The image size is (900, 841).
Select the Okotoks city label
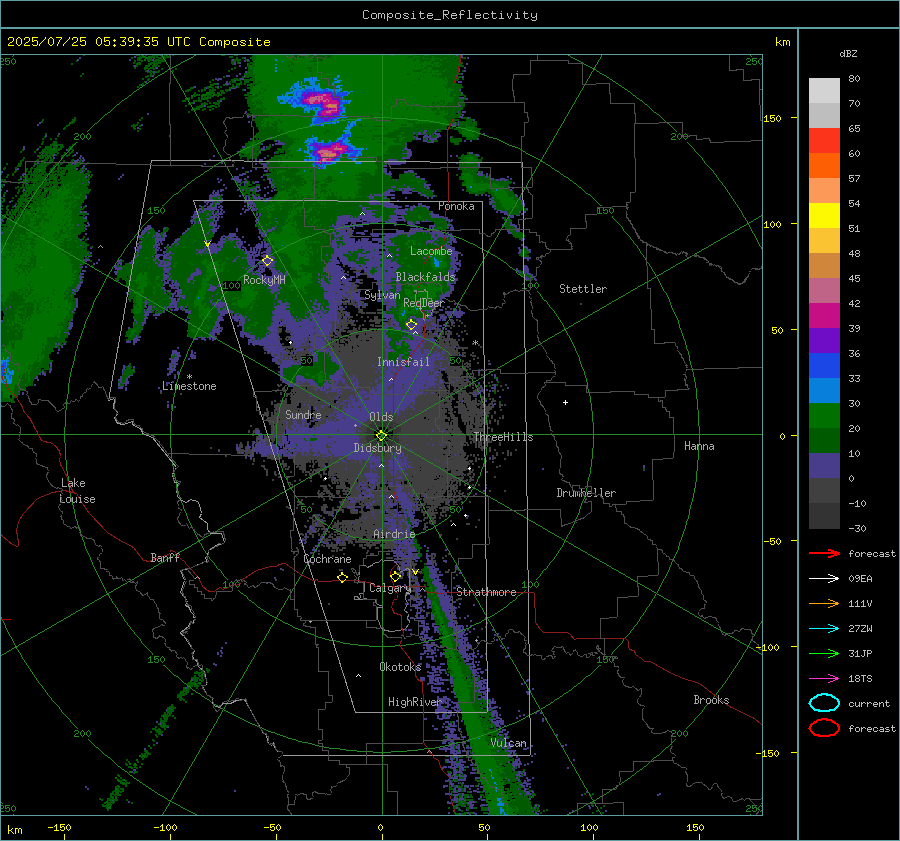coord(400,667)
